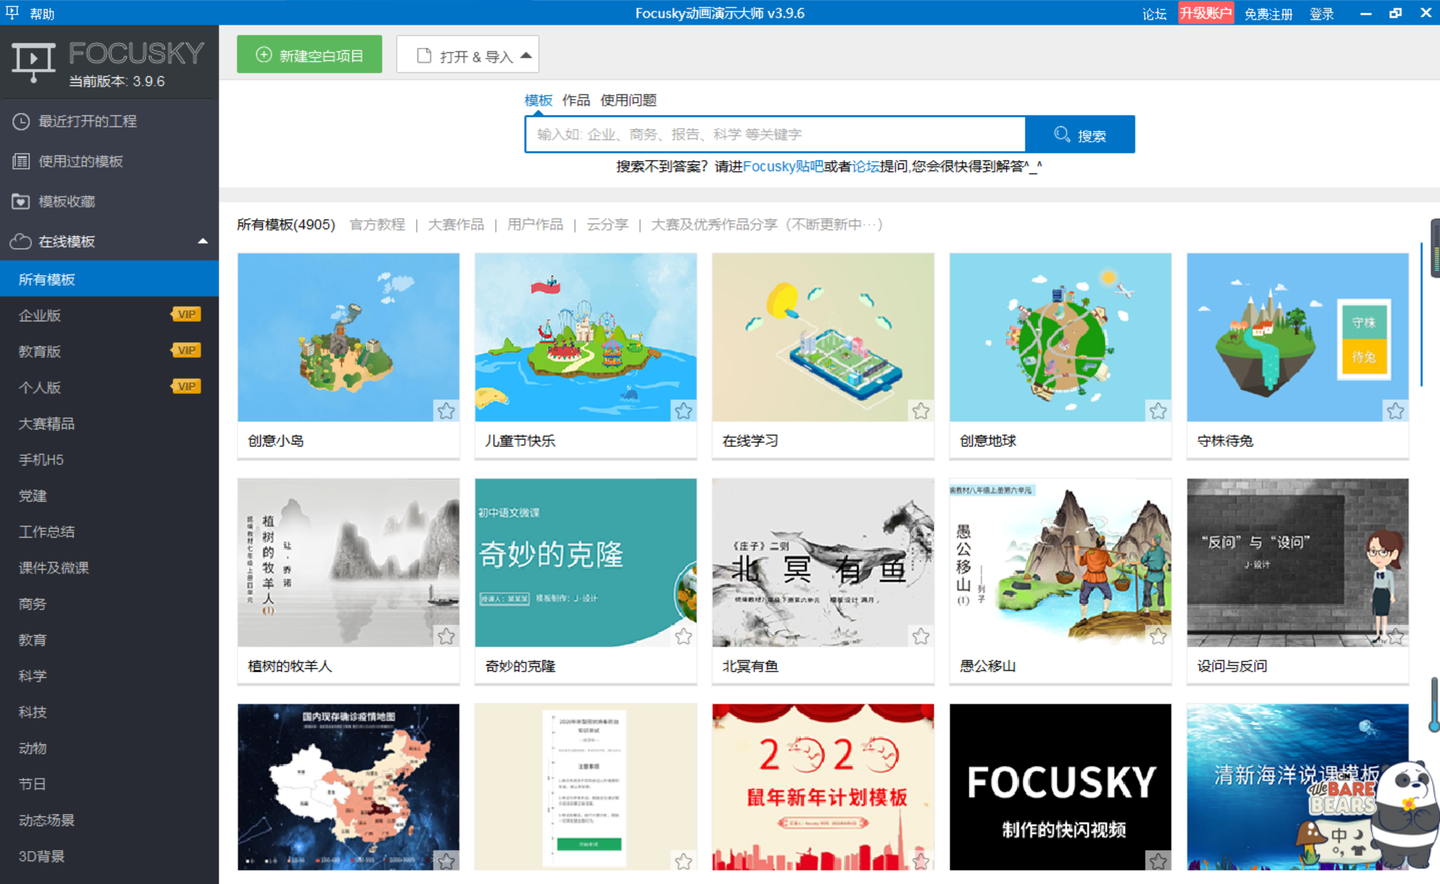Viewport: 1440px width, 884px height.
Task: Favorite the 植树的牧羊人 template star
Action: pyautogui.click(x=446, y=636)
